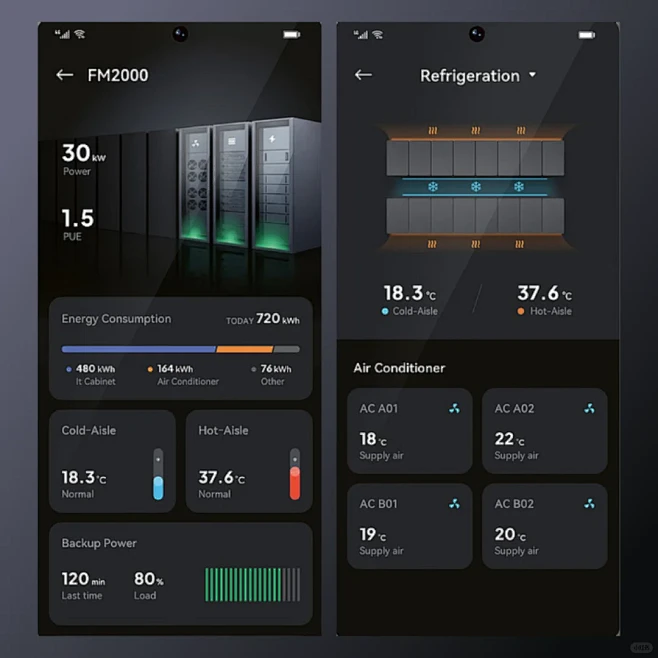Select the middle snowflake cold-aisle icon
Screen dimensions: 658x658
tap(475, 186)
